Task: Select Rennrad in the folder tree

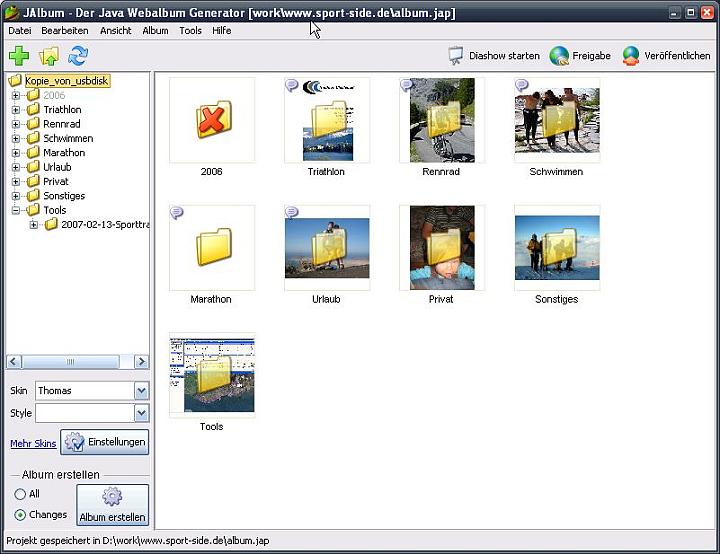Action: pos(62,124)
